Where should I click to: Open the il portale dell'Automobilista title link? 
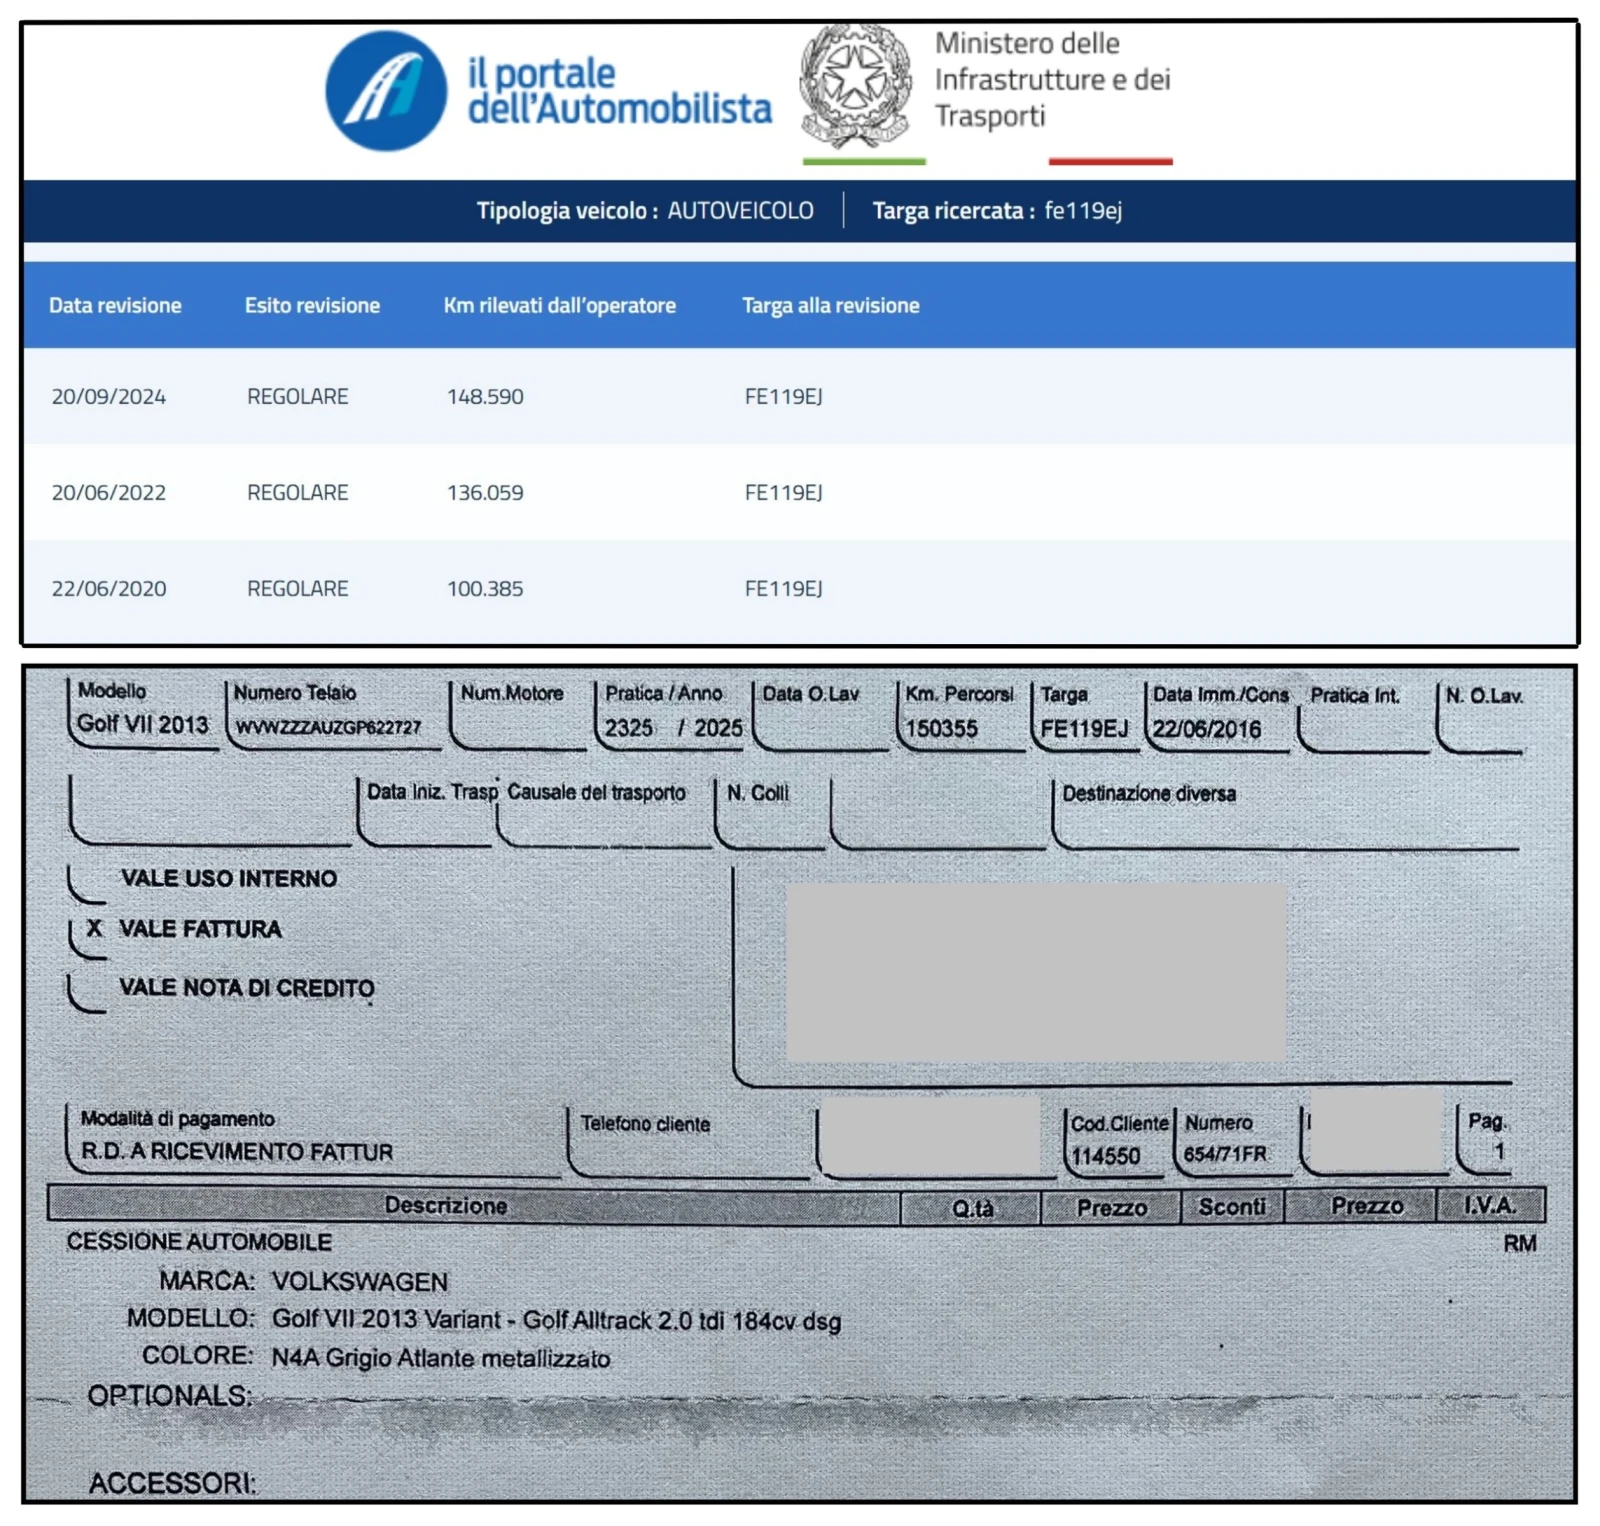point(619,91)
